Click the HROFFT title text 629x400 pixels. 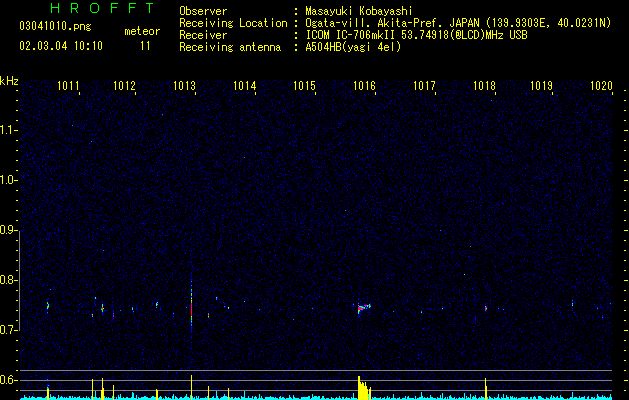coord(103,8)
